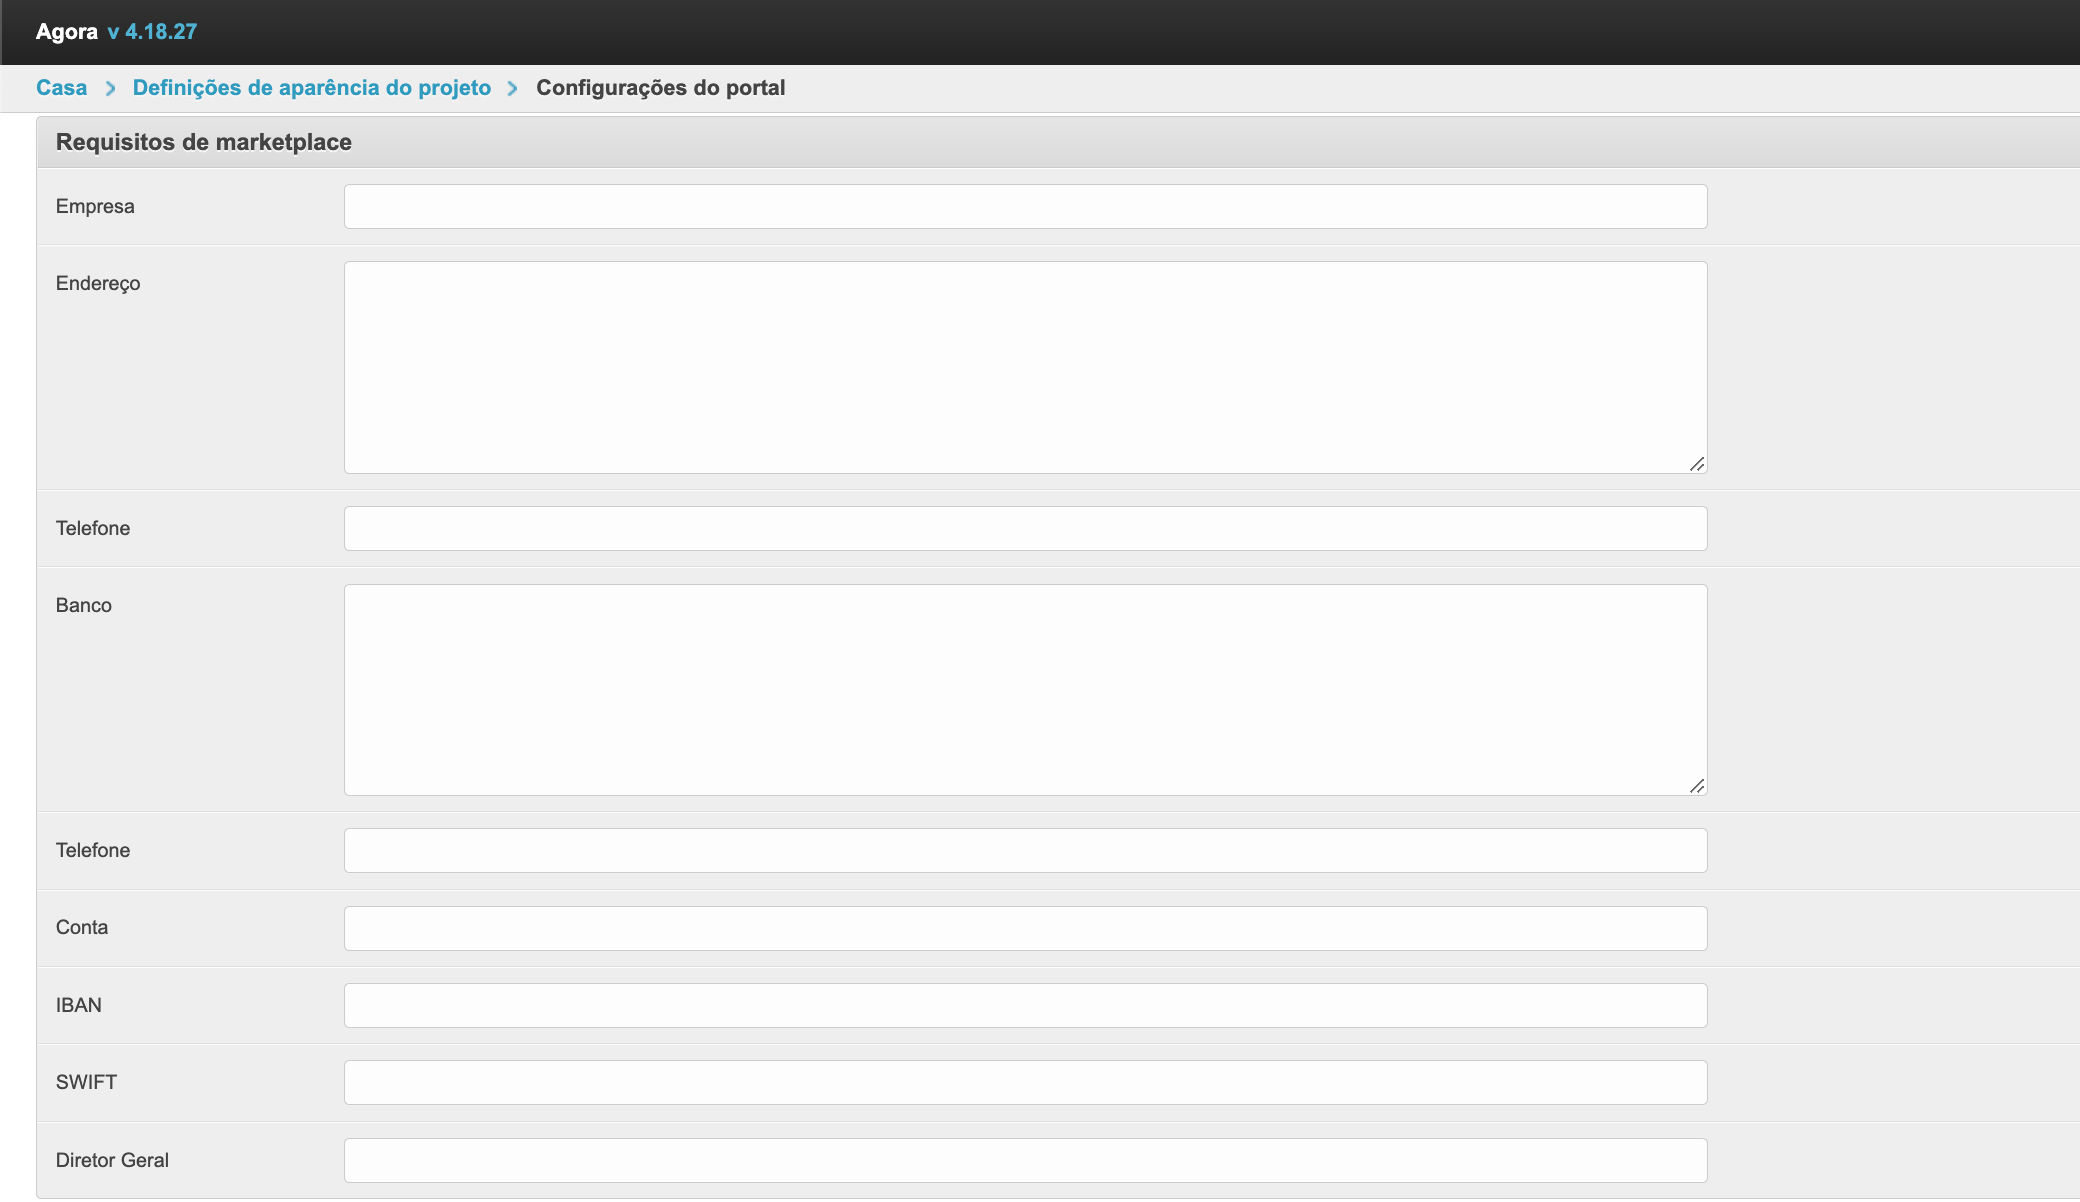Image resolution: width=2080 pixels, height=1202 pixels.
Task: Focus the Telefone field below Banco
Action: pos(1025,851)
